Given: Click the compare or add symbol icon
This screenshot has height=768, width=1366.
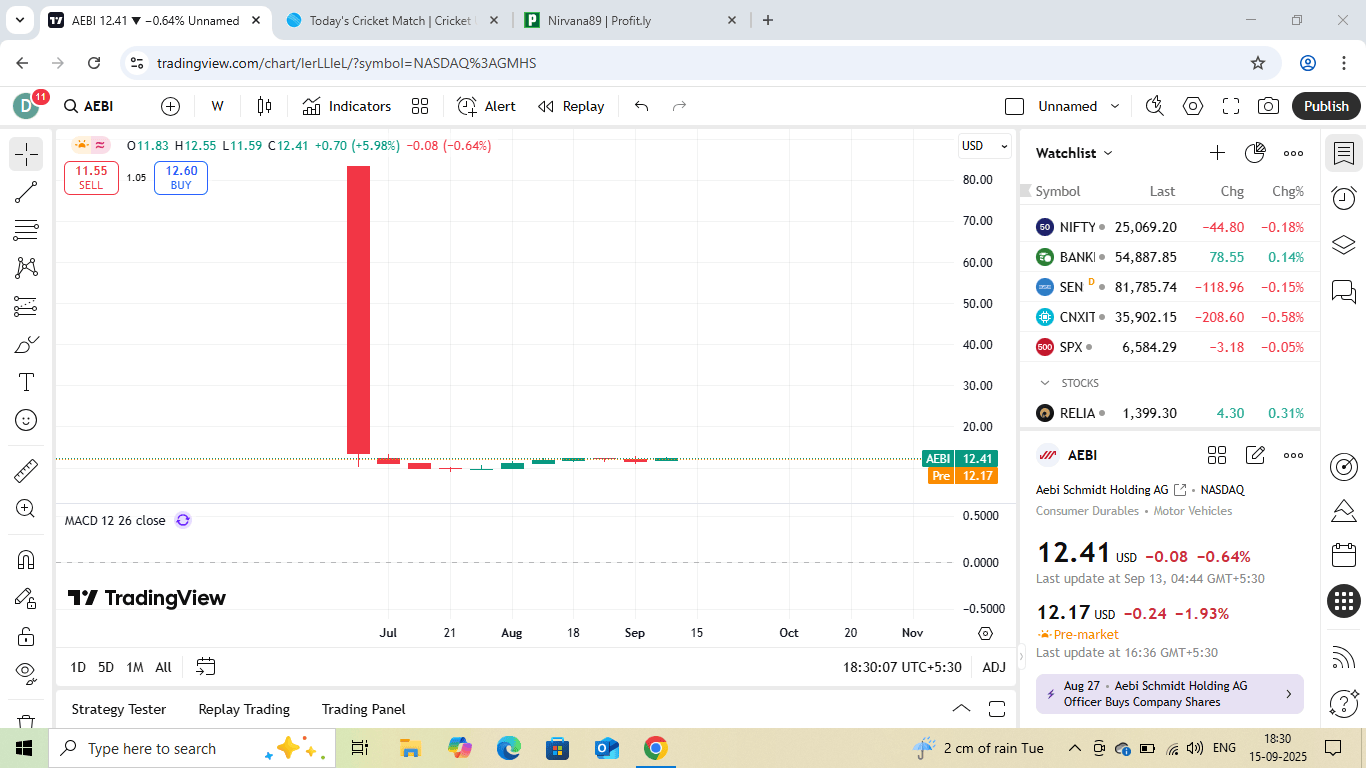Looking at the screenshot, I should click(x=170, y=106).
